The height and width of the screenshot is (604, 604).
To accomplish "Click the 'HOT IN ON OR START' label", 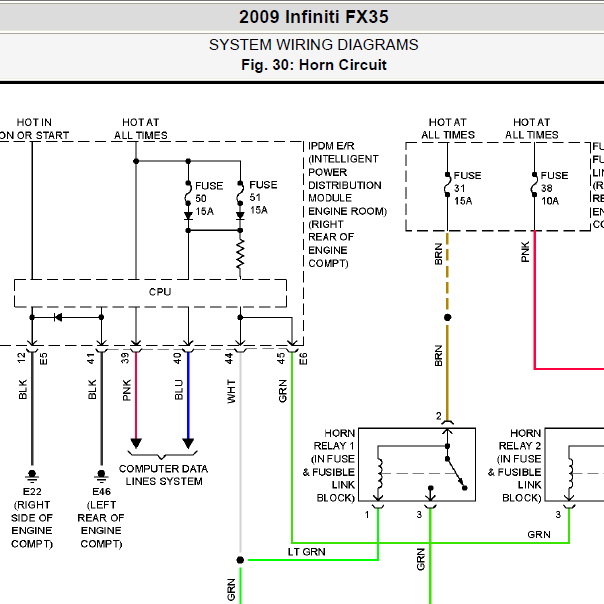I will click(34, 129).
